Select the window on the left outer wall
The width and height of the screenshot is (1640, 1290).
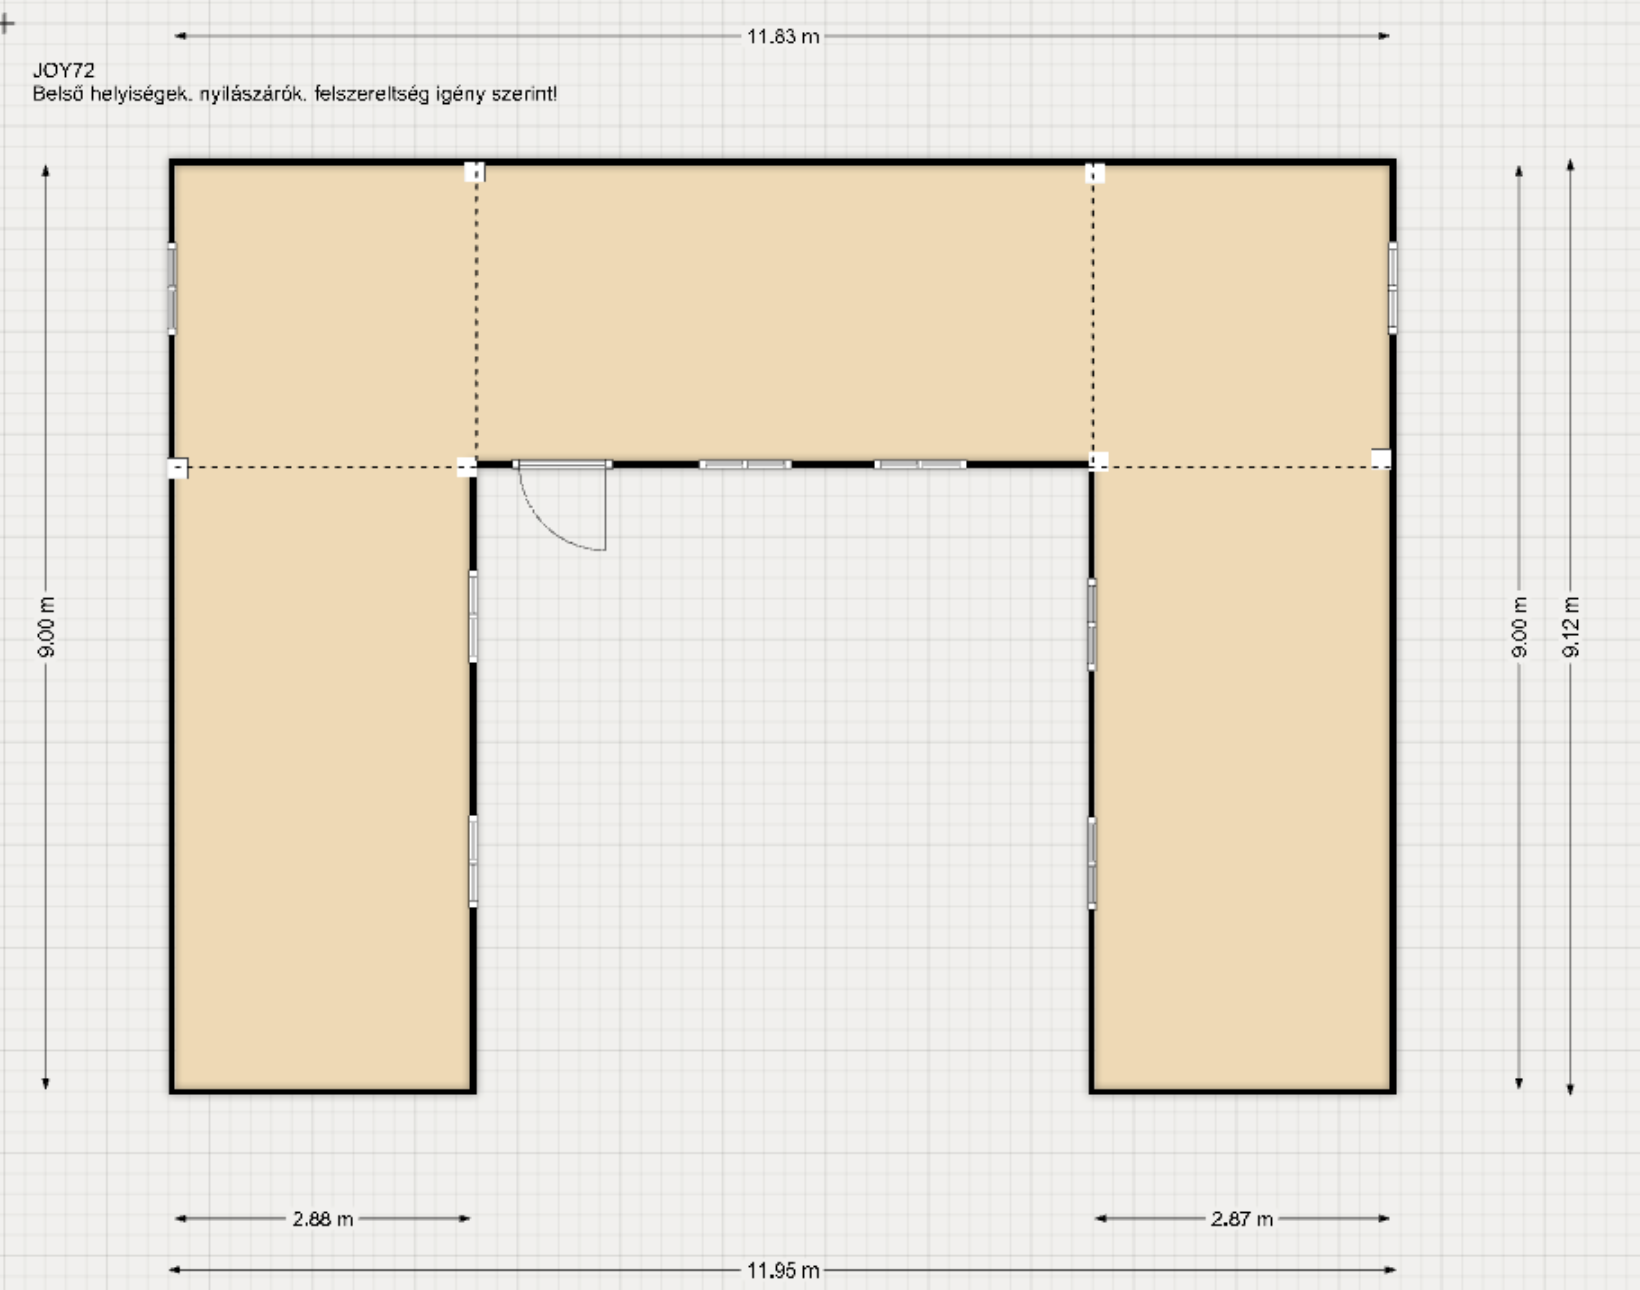pos(172,288)
